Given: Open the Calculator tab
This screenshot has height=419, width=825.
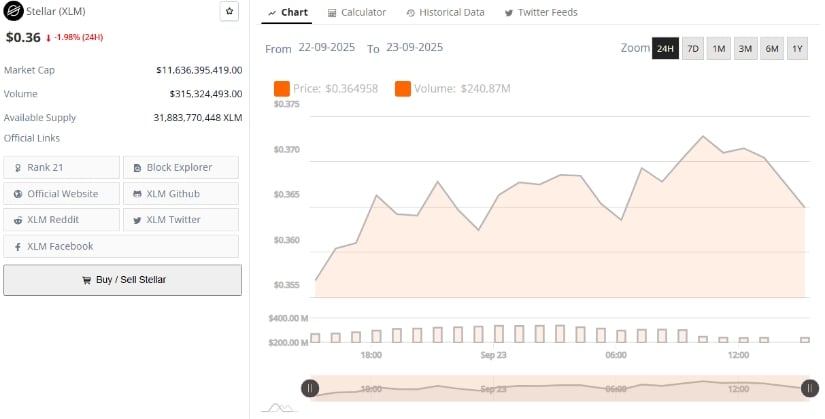Looking at the screenshot, I should click(357, 13).
